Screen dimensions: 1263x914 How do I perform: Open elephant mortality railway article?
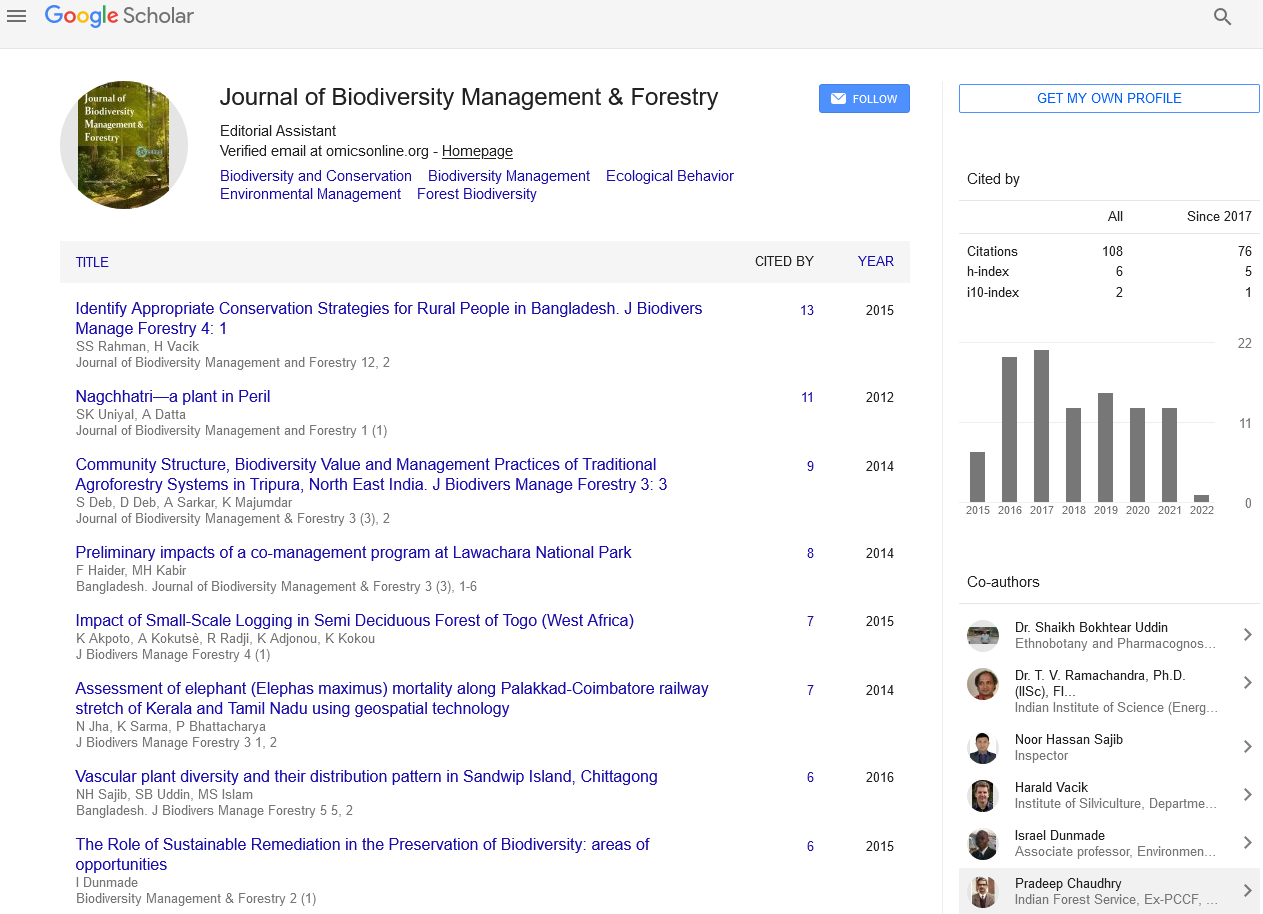(392, 698)
